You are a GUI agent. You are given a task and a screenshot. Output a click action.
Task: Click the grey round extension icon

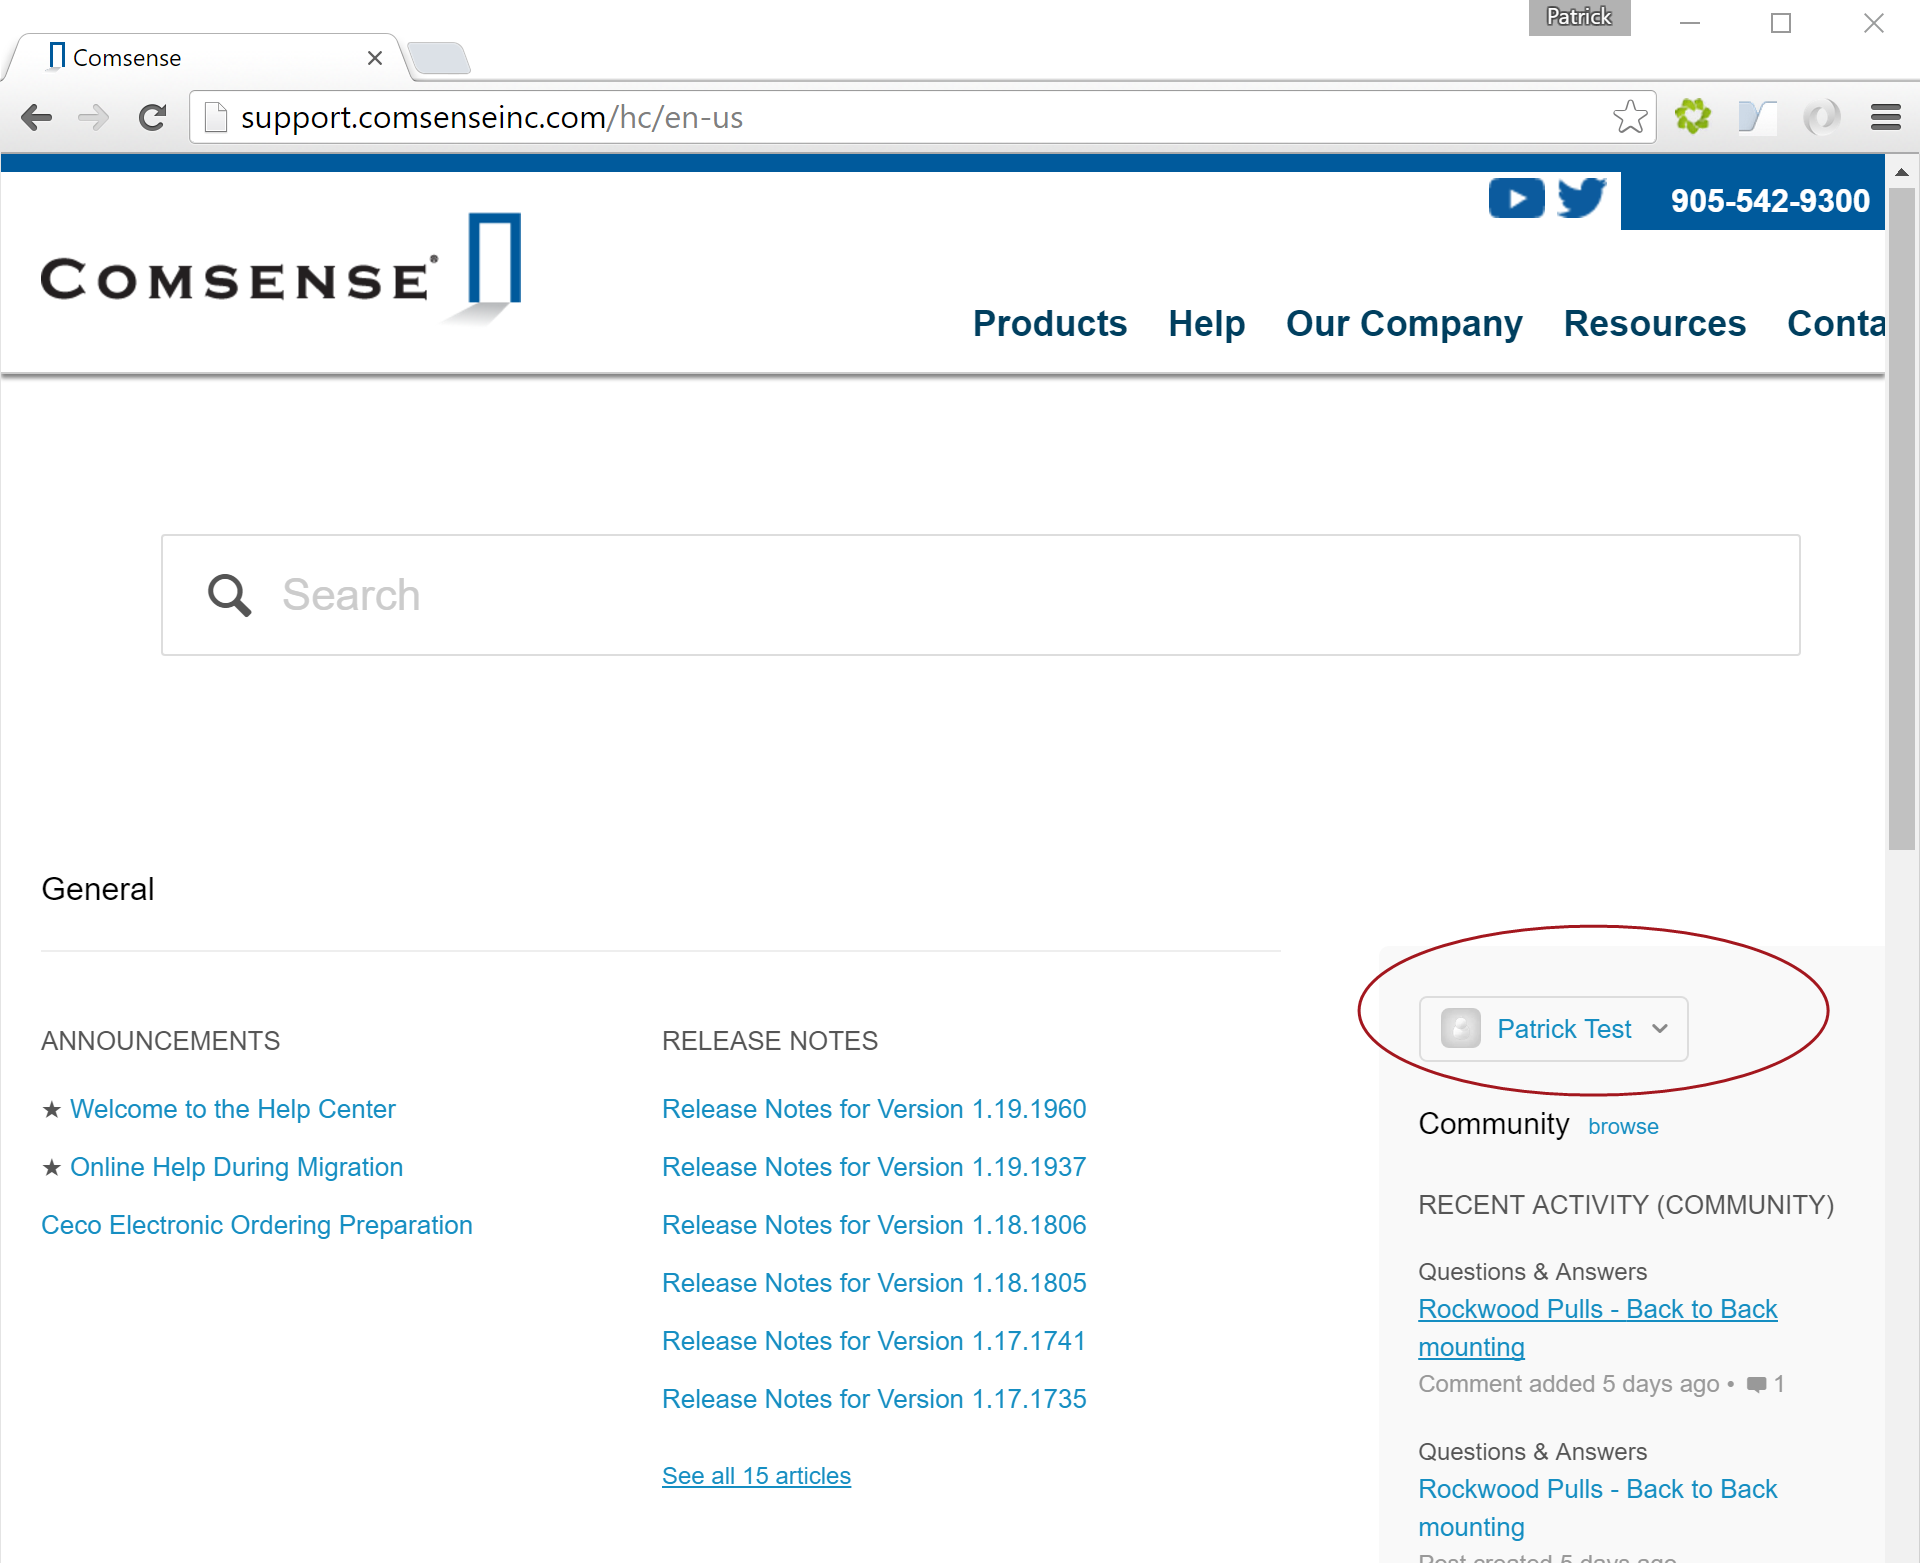[x=1821, y=117]
